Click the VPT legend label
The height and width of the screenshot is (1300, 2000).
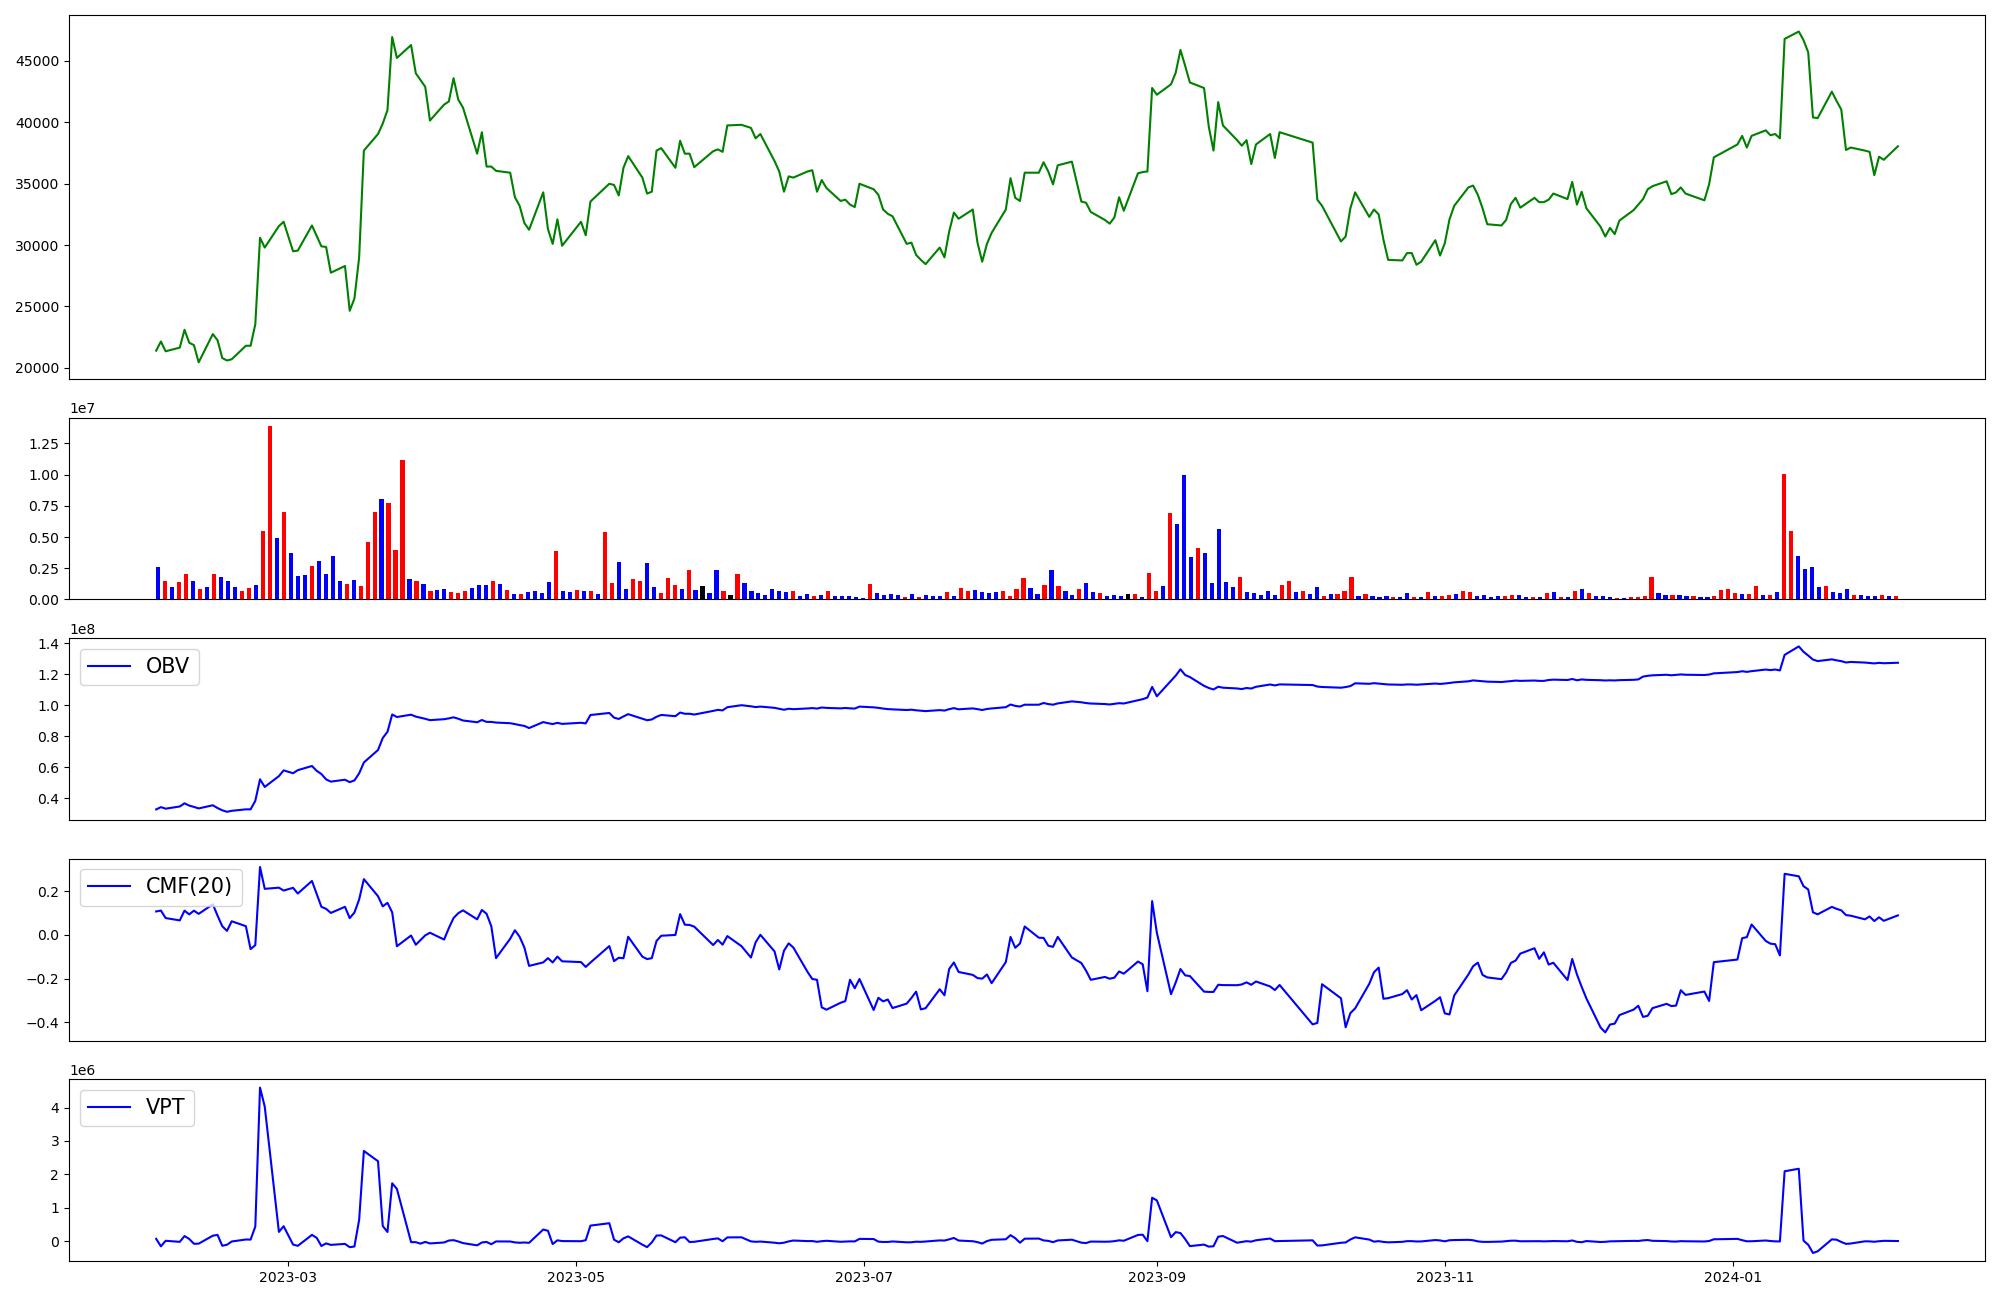(165, 1107)
